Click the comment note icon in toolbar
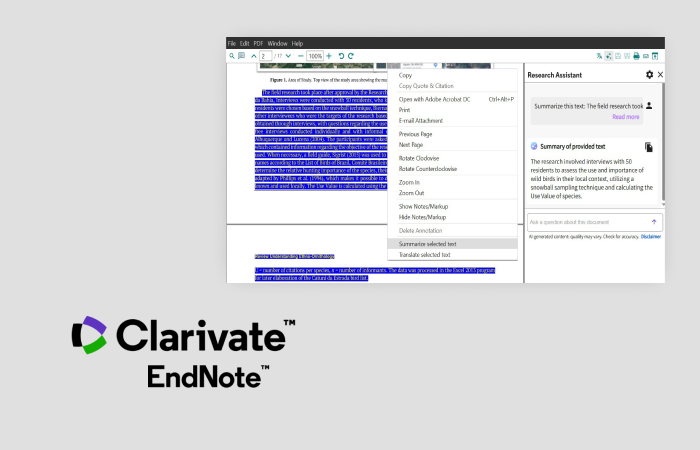The height and width of the screenshot is (450, 700). (241, 56)
